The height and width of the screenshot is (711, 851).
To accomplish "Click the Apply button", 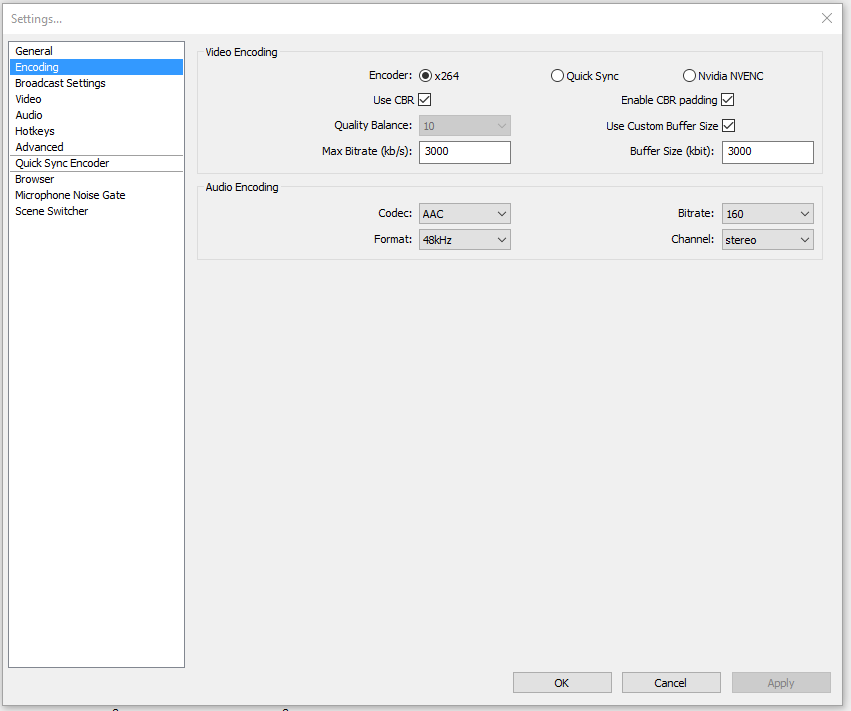I will pyautogui.click(x=781, y=683).
